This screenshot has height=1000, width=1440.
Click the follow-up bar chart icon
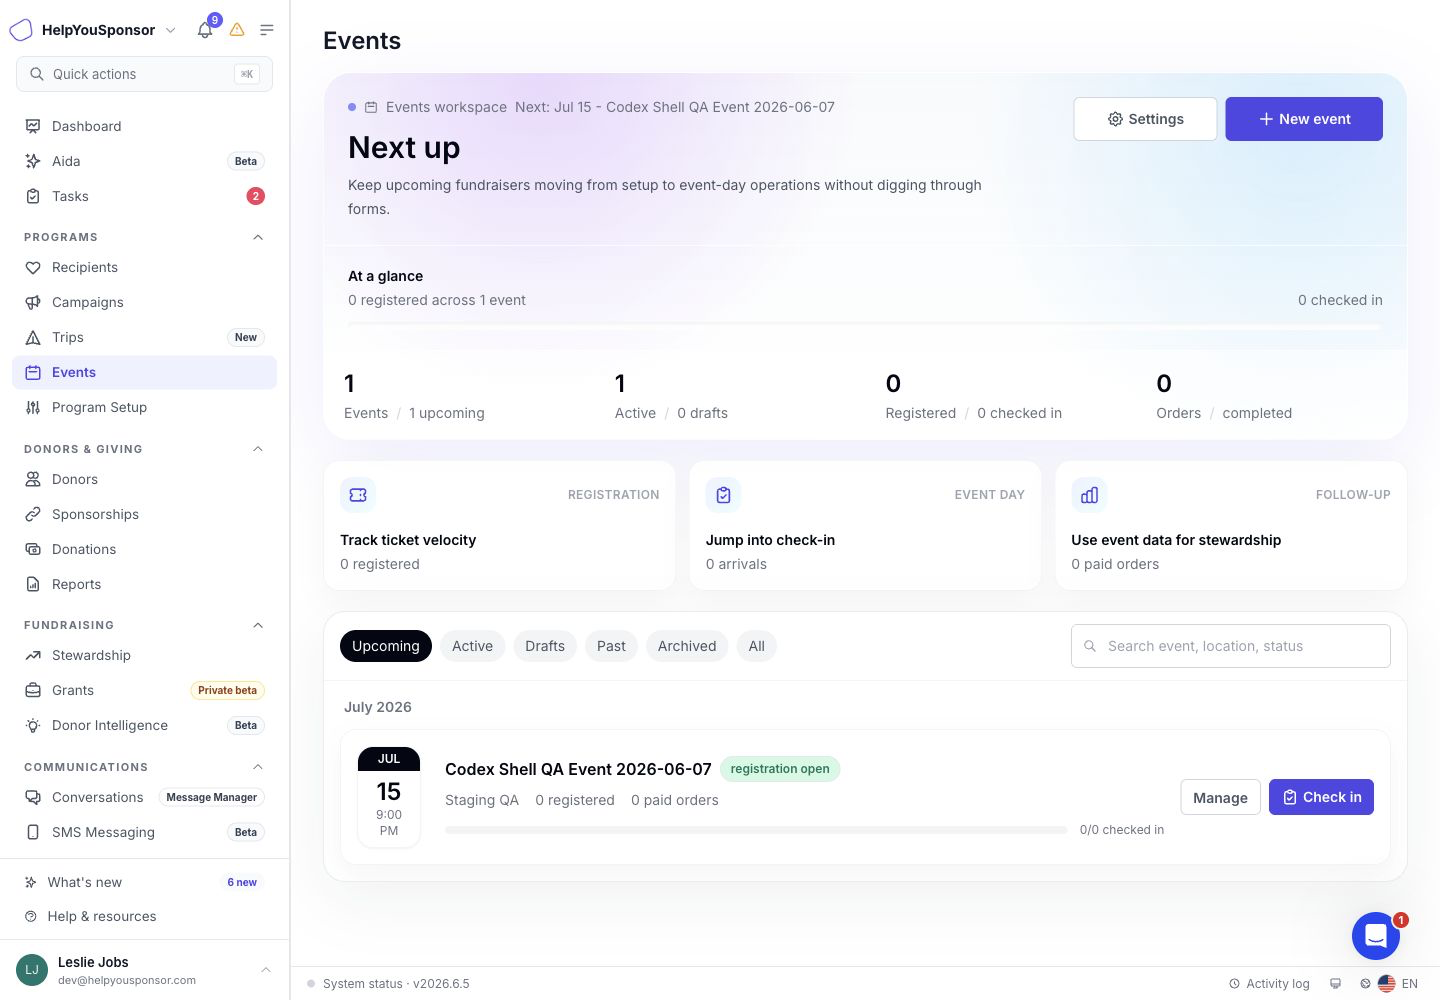(1089, 494)
